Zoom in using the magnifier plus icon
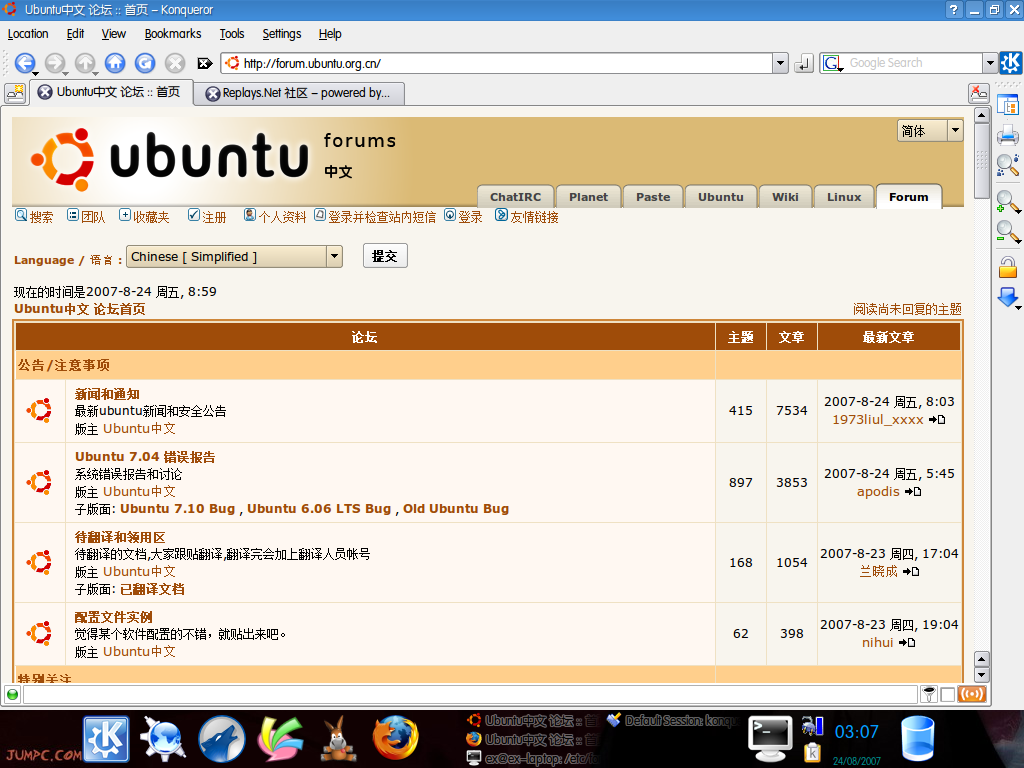 [1008, 201]
